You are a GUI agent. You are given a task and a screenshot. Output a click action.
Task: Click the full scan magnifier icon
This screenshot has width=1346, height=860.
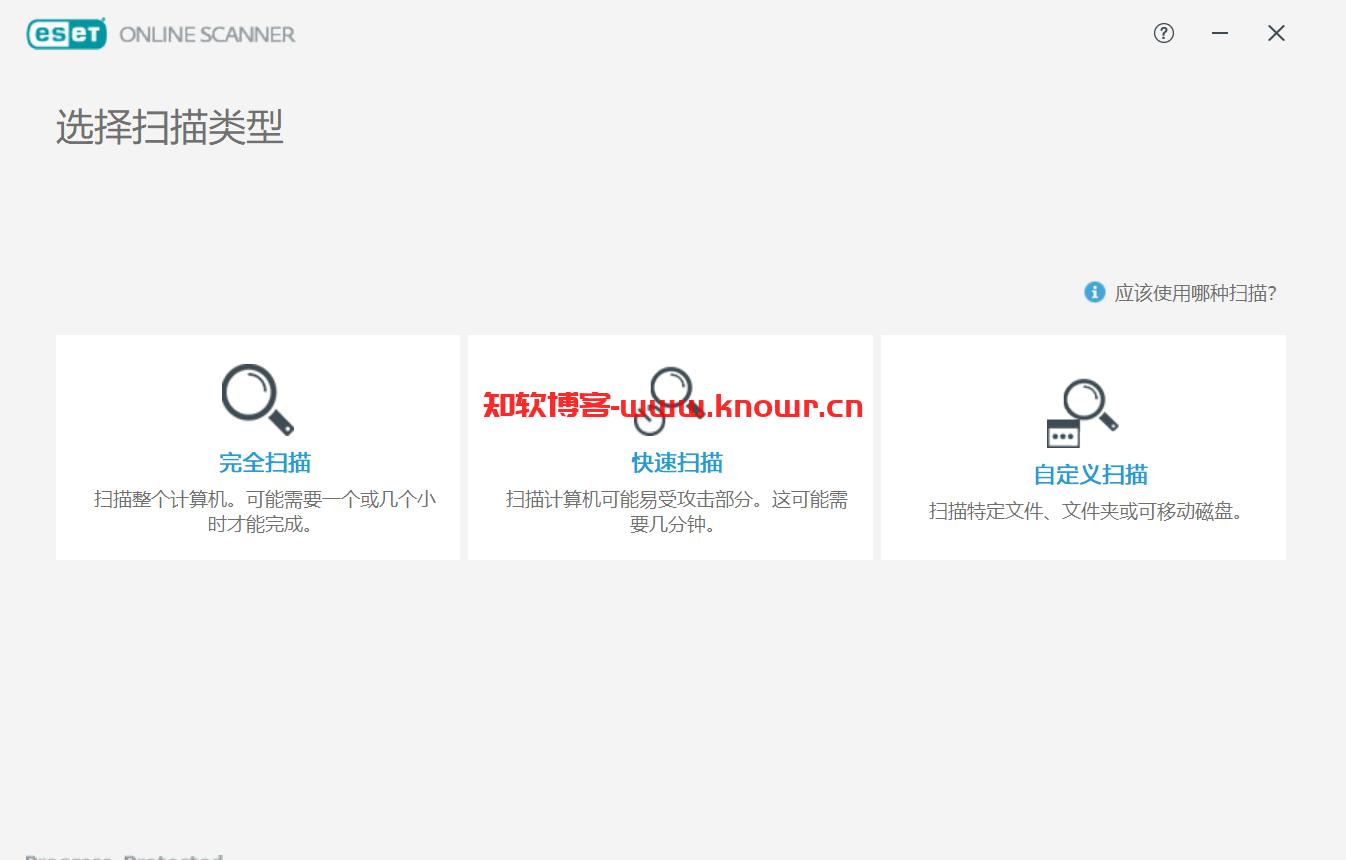click(x=258, y=400)
